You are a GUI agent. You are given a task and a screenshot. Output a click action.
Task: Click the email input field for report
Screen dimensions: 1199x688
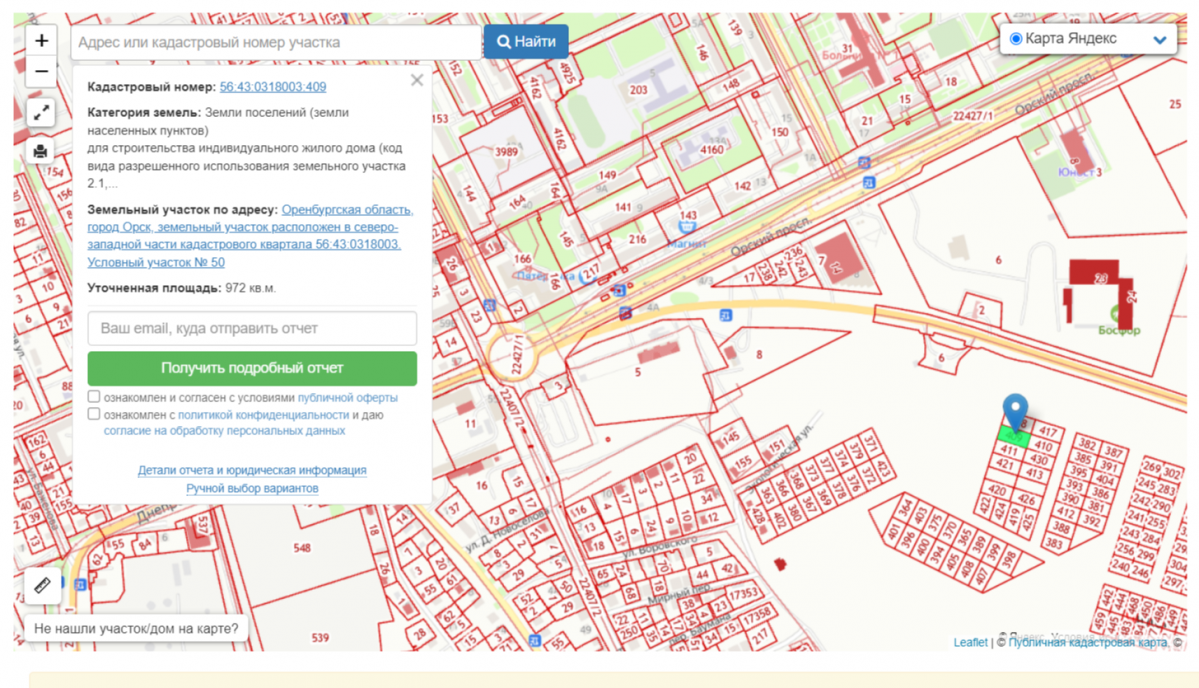pyautogui.click(x=252, y=328)
